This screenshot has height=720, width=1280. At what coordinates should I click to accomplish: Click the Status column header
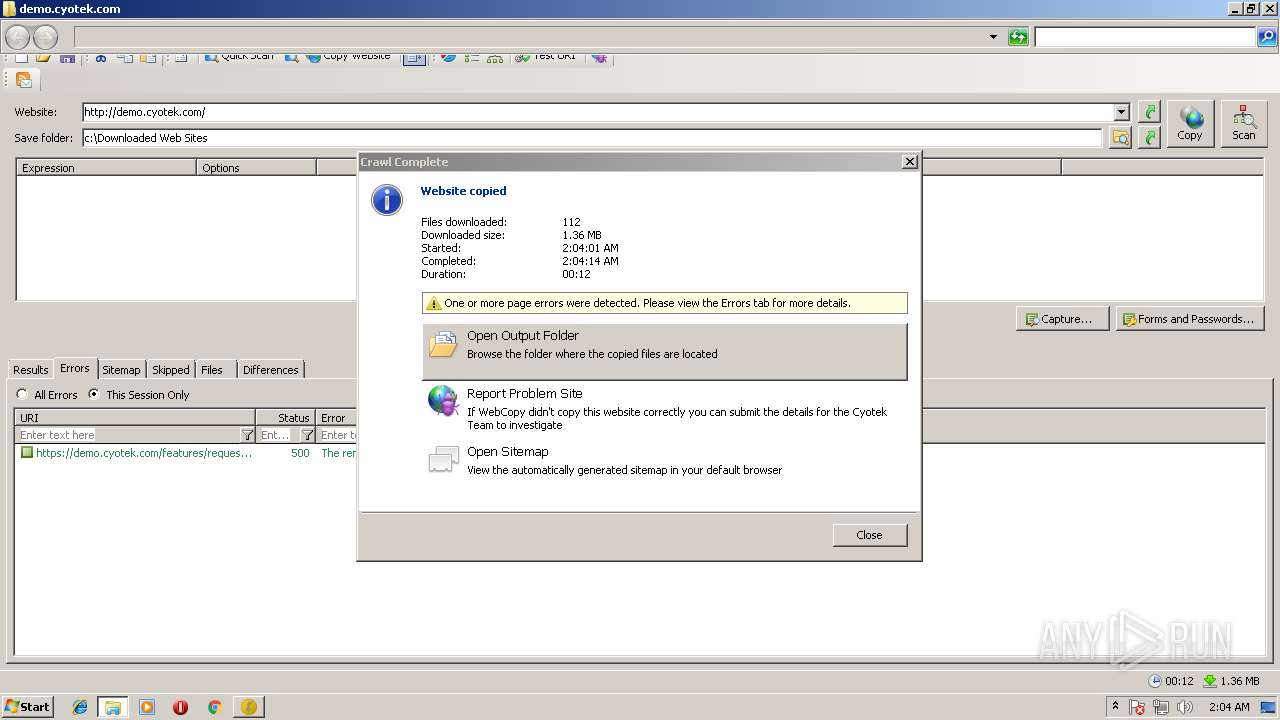click(286, 418)
